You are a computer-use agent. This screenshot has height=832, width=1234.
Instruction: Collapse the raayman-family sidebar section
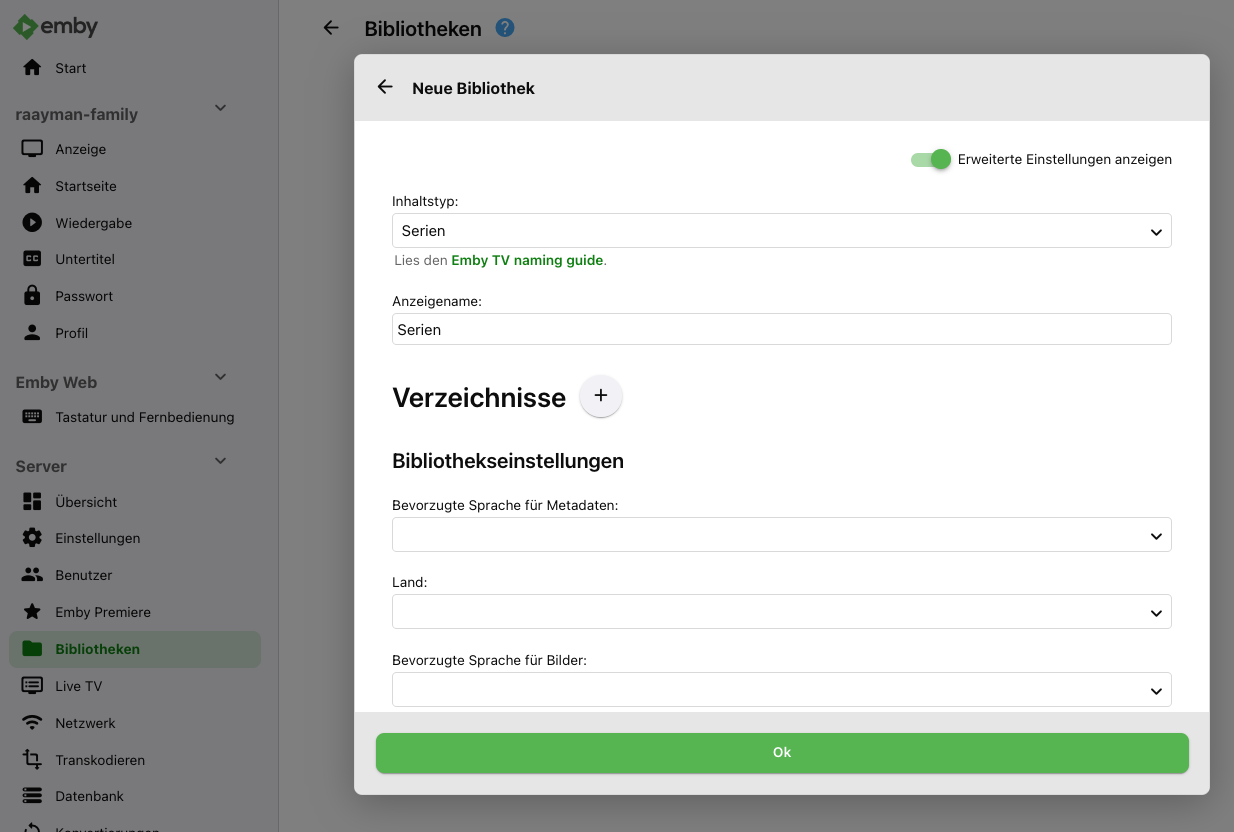[x=221, y=109]
